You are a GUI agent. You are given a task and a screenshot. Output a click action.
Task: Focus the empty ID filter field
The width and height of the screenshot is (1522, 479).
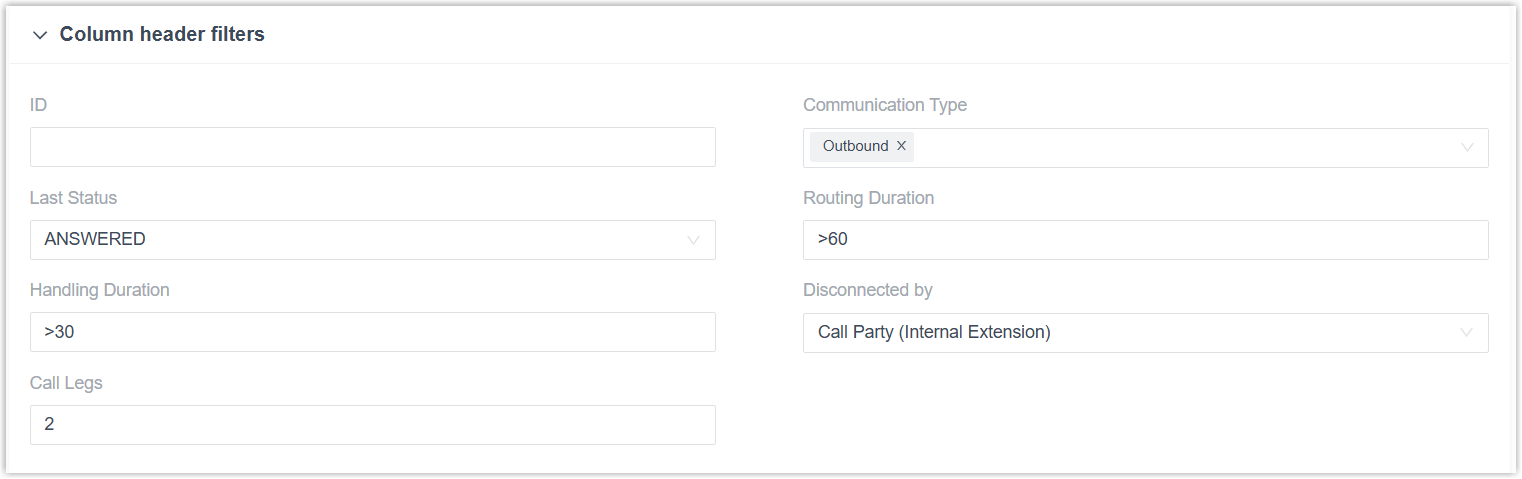[x=372, y=147]
